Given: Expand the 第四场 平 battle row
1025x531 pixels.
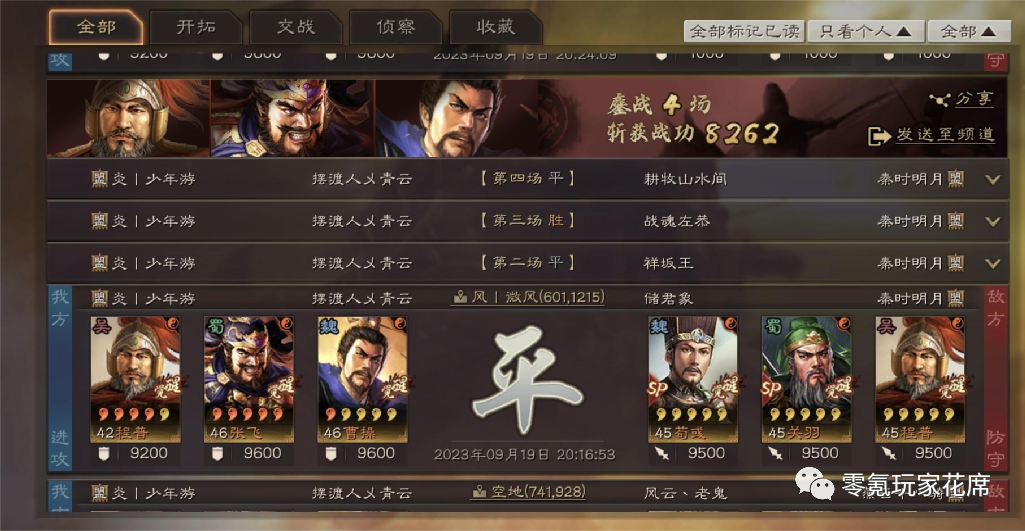Looking at the screenshot, I should (992, 179).
